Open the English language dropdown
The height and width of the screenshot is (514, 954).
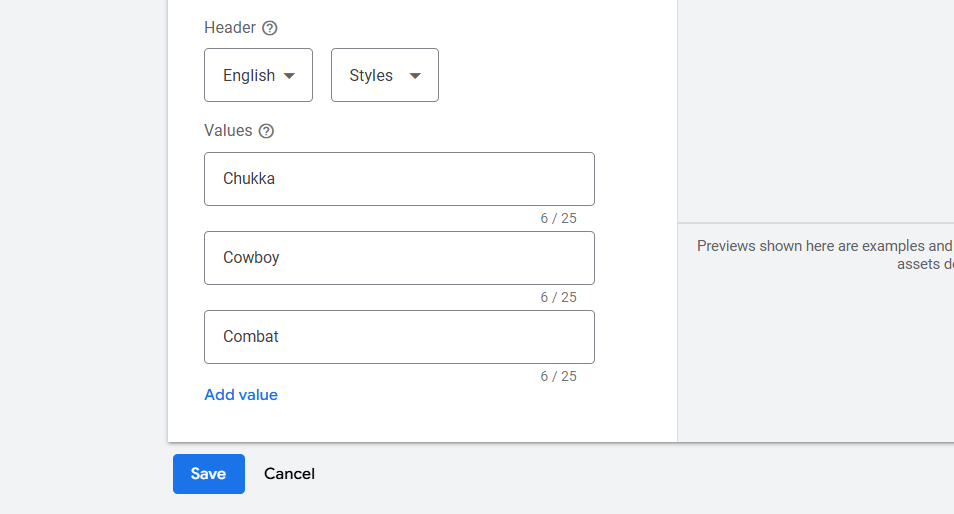pyautogui.click(x=258, y=75)
